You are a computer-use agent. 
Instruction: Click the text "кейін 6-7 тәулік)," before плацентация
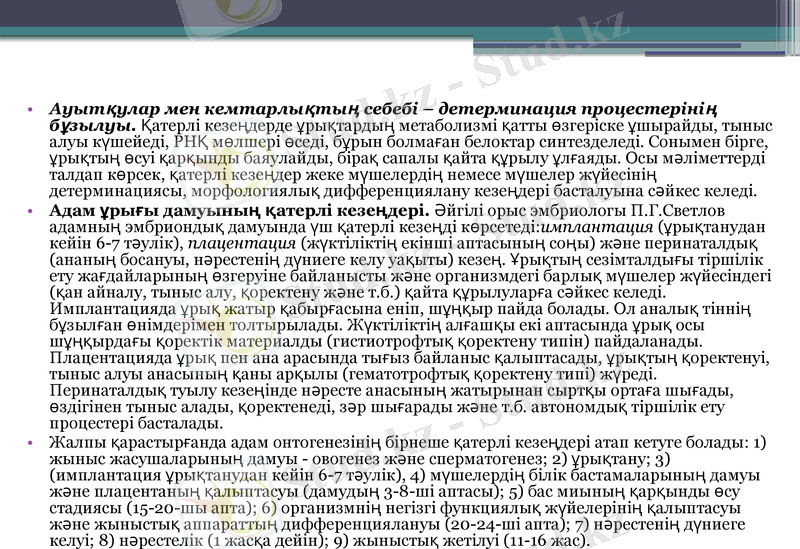[116, 243]
